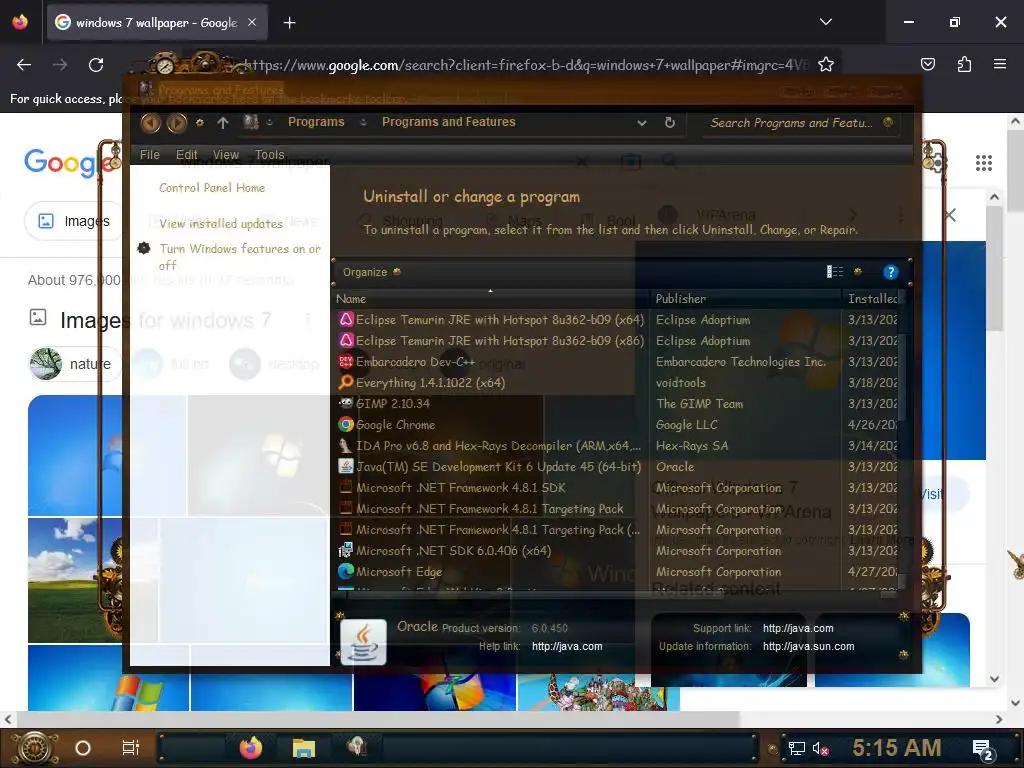Switch to Firefox from the taskbar
This screenshot has width=1024, height=768.
tap(250, 748)
